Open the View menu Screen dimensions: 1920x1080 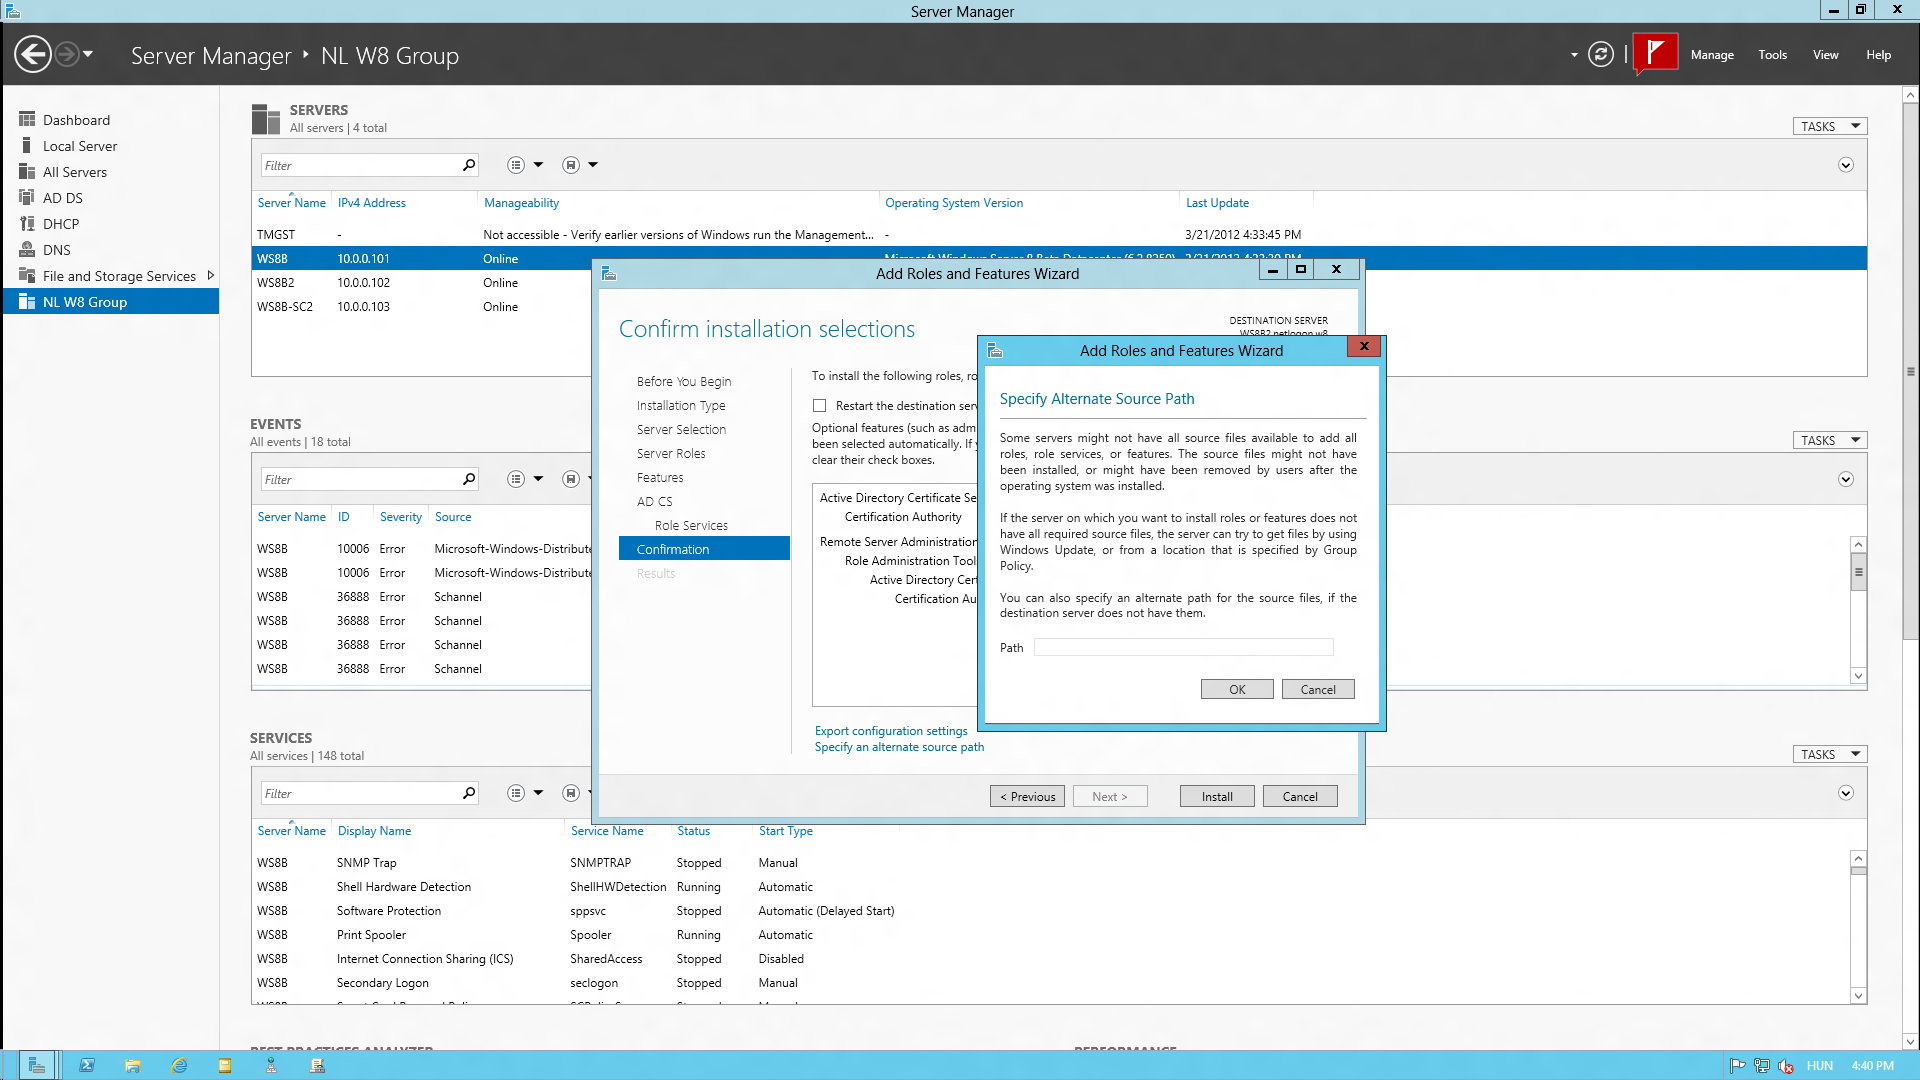(x=1825, y=55)
